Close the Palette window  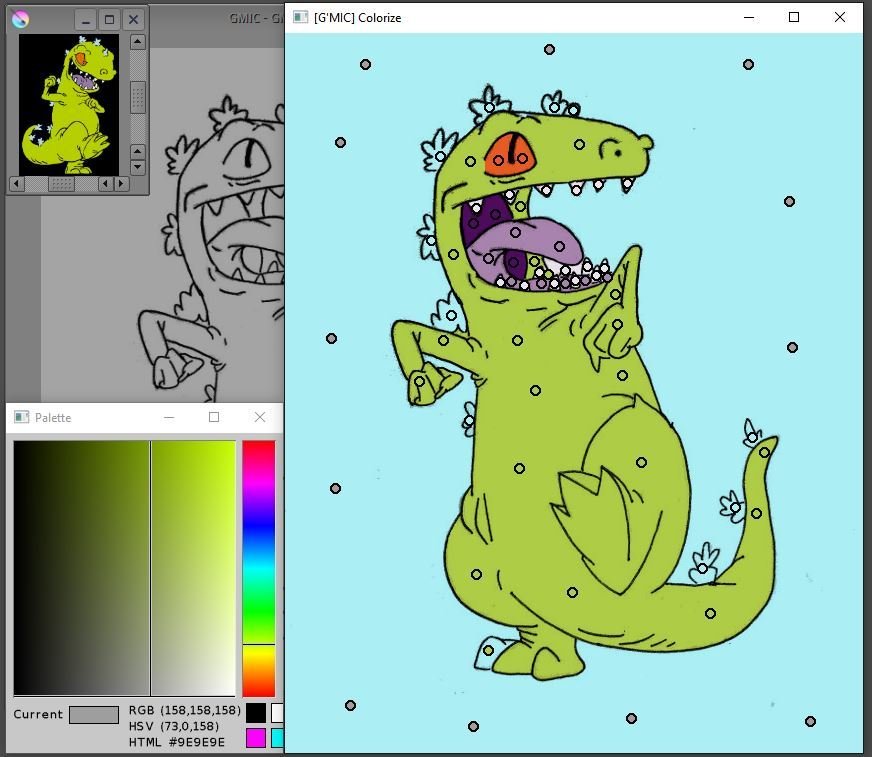tap(260, 417)
